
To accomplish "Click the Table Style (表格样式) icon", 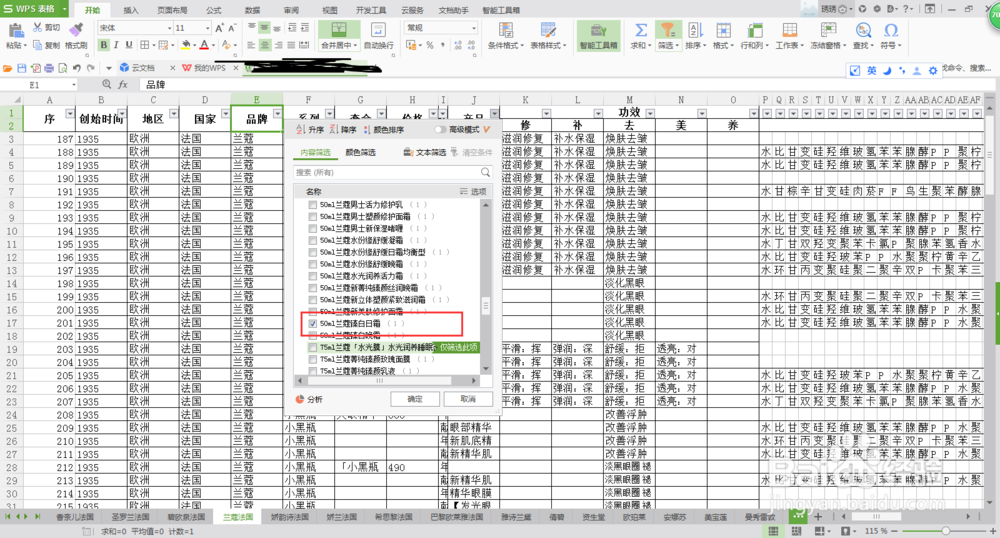I will coord(548,30).
